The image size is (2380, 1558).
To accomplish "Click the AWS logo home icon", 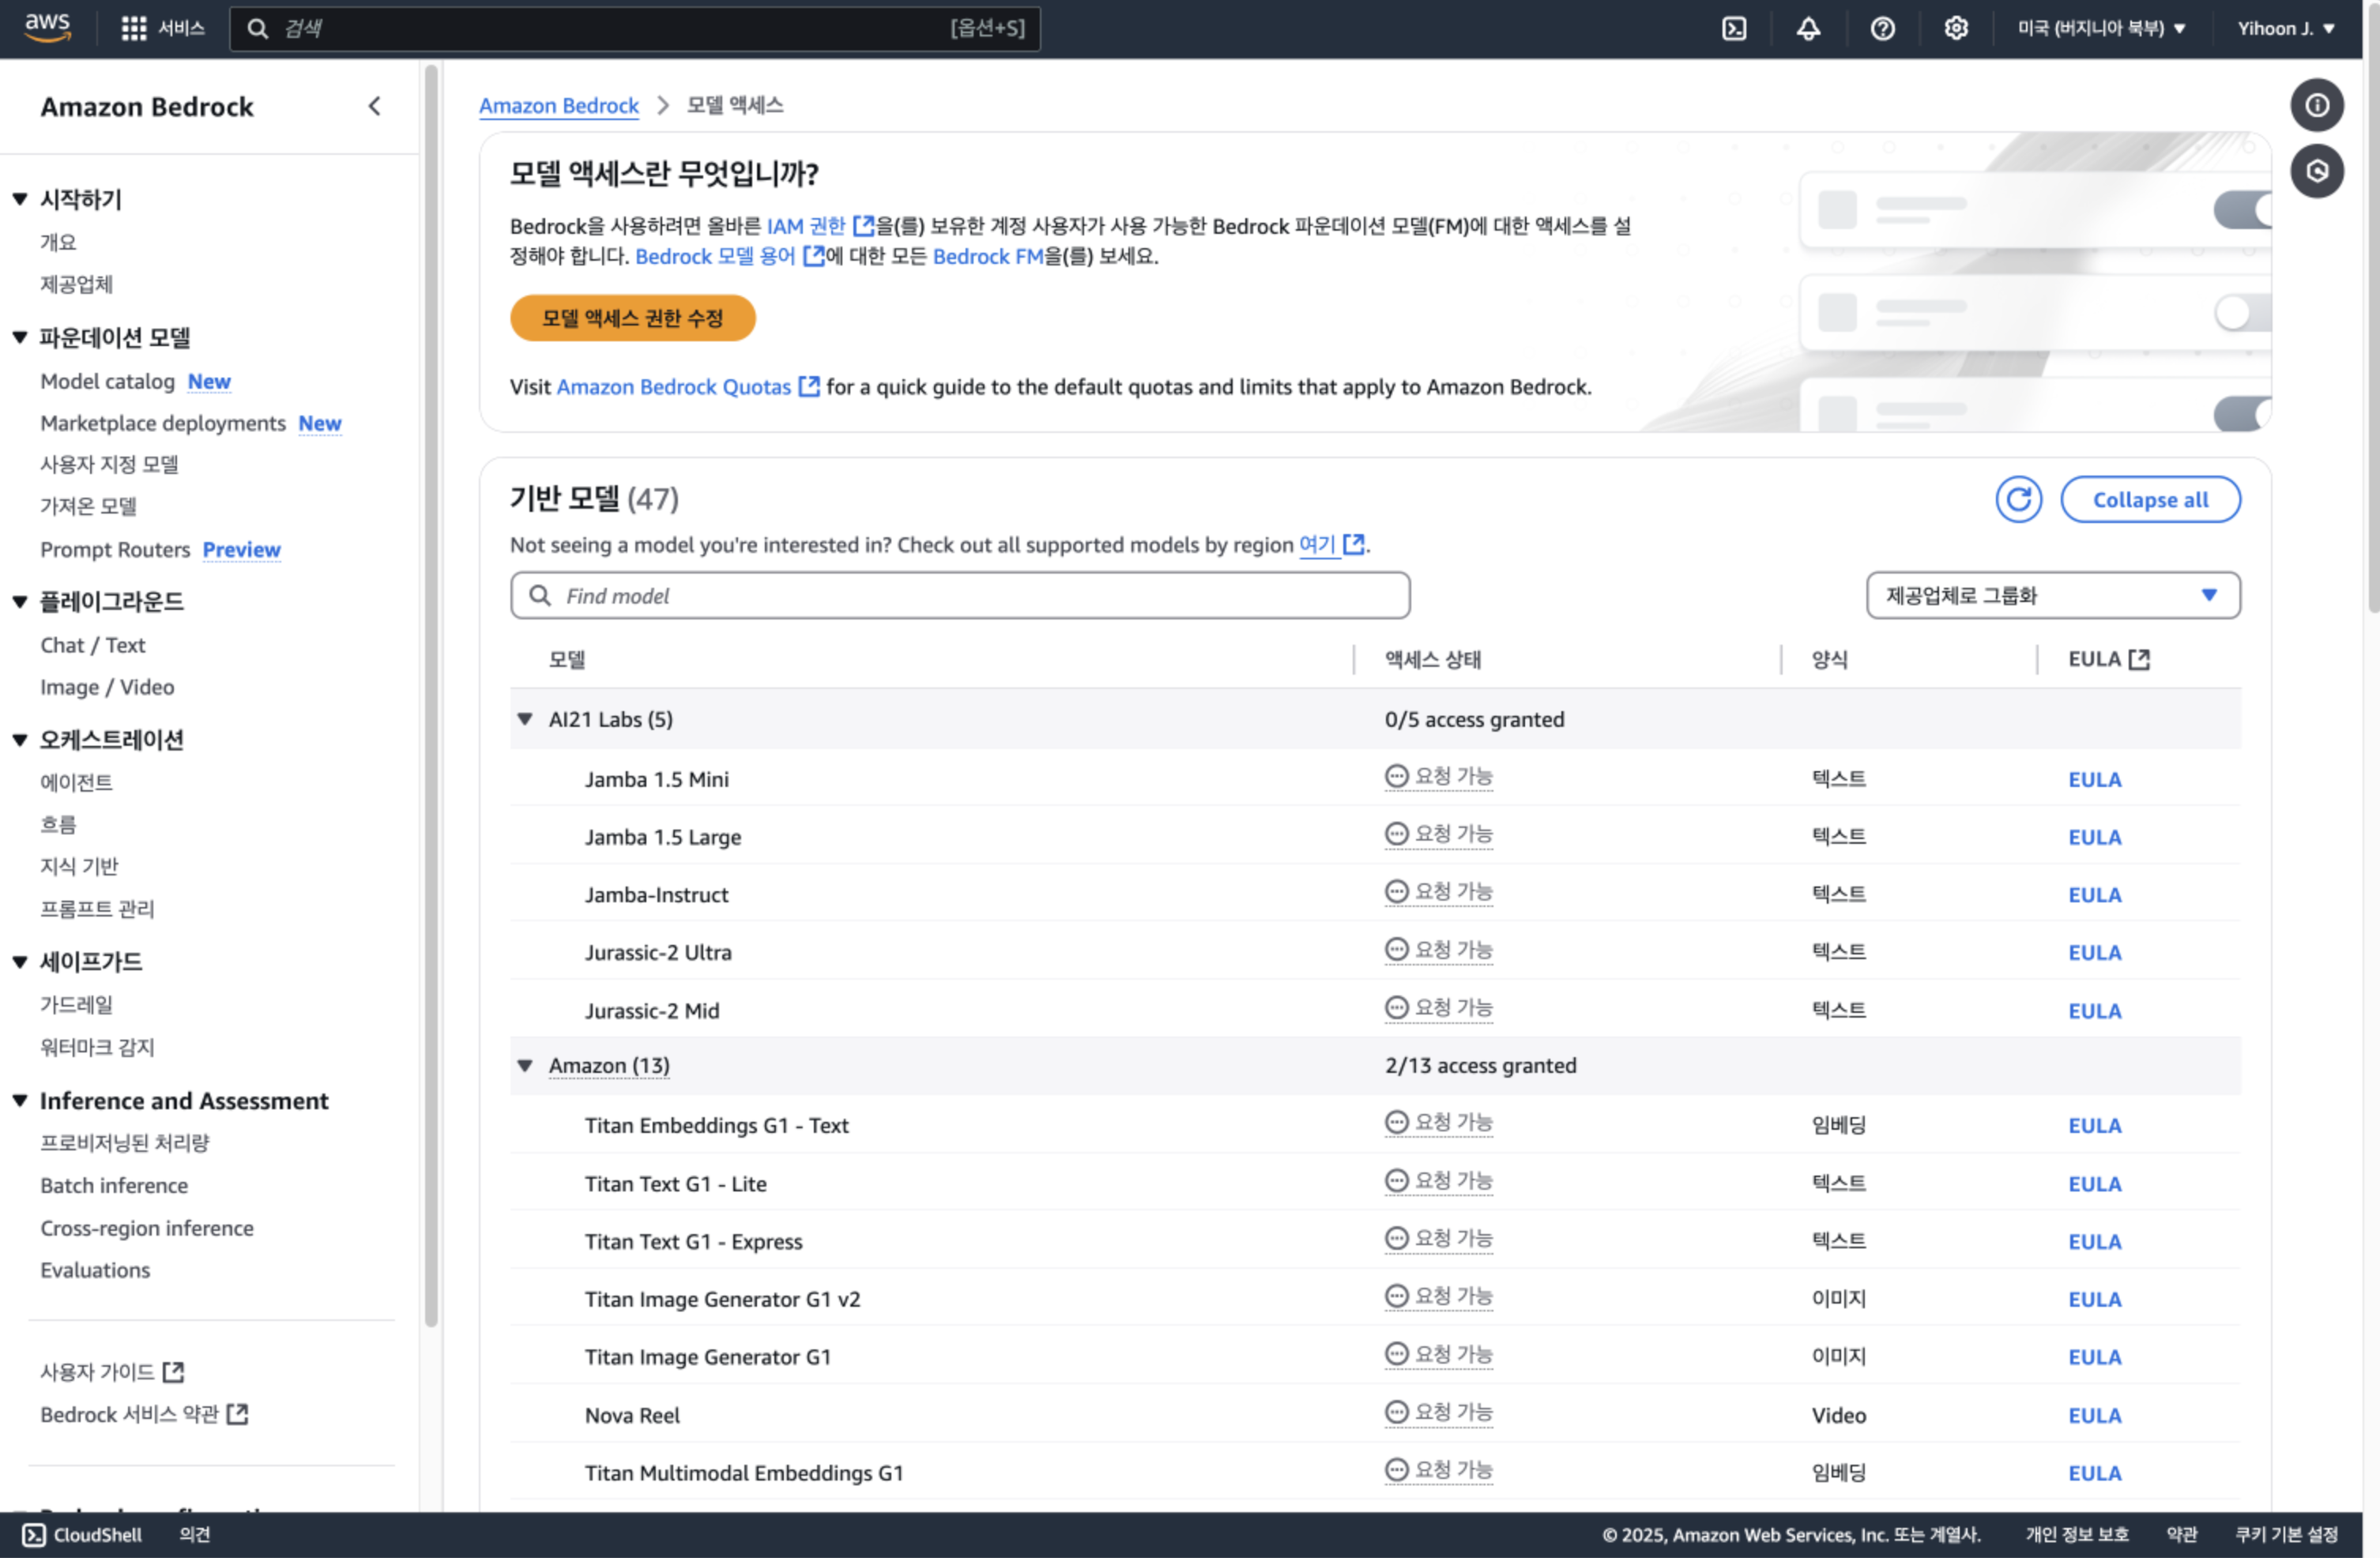I will (x=47, y=27).
